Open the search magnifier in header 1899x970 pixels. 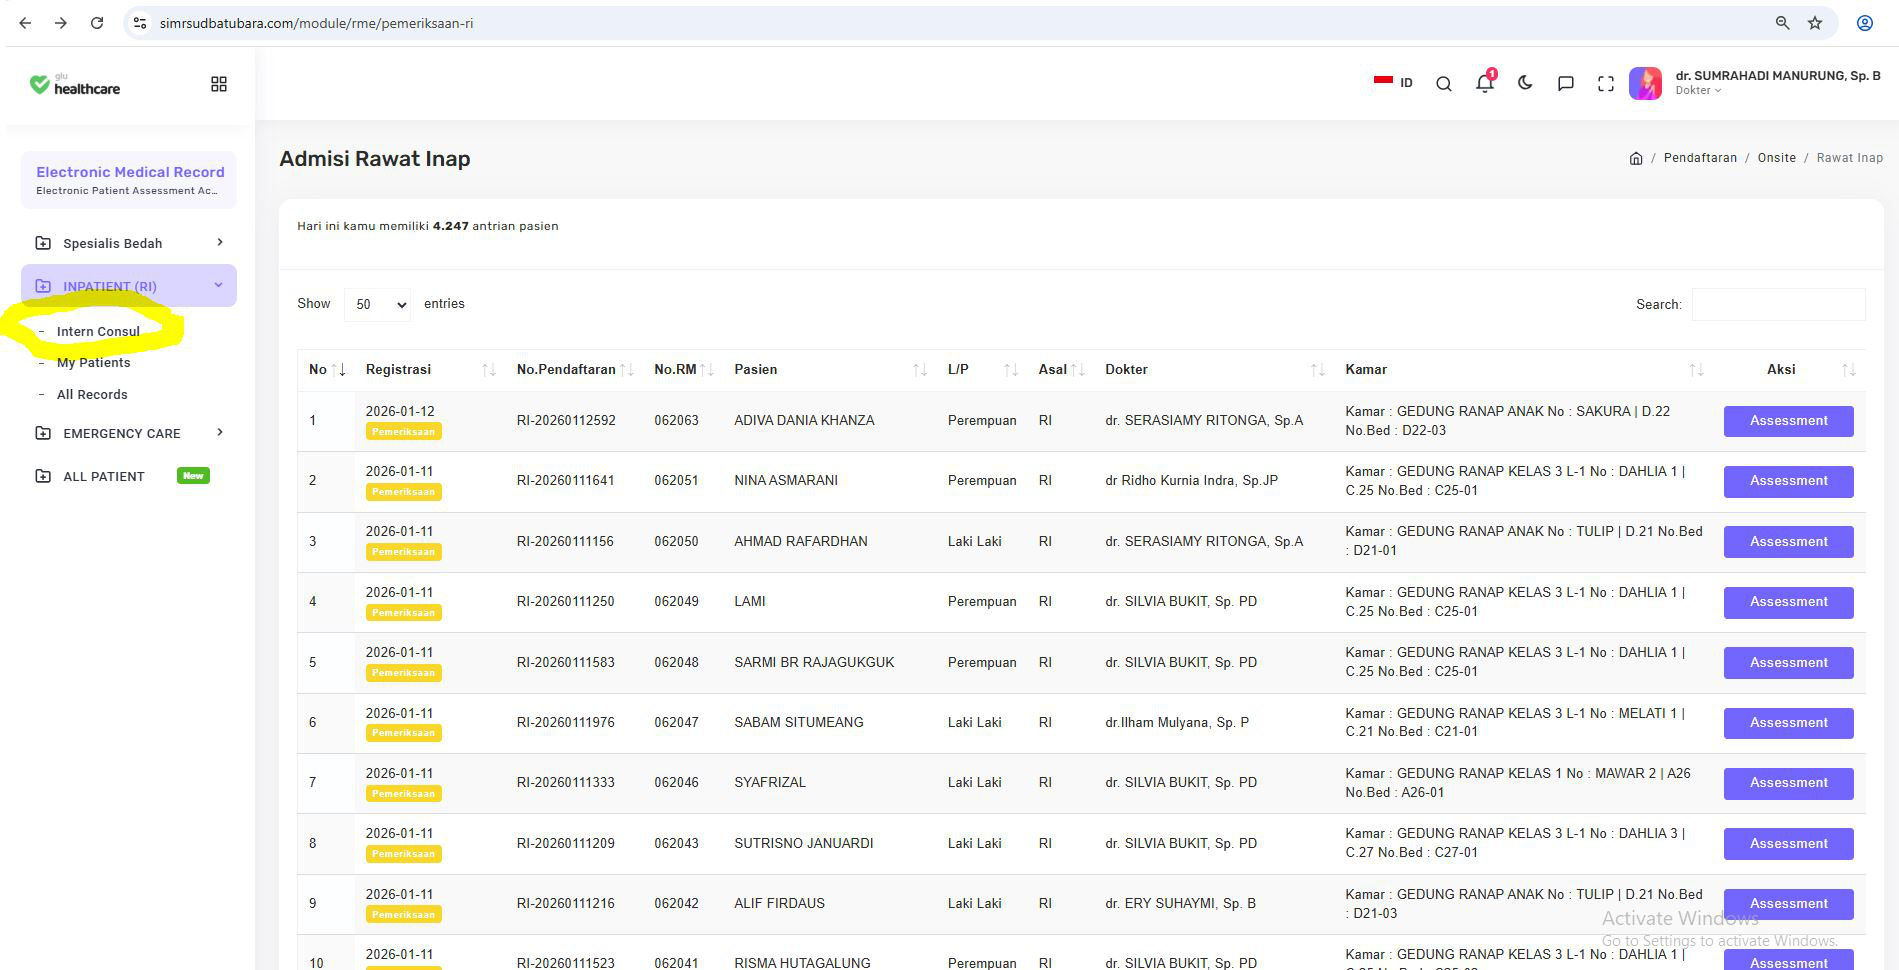(1444, 84)
